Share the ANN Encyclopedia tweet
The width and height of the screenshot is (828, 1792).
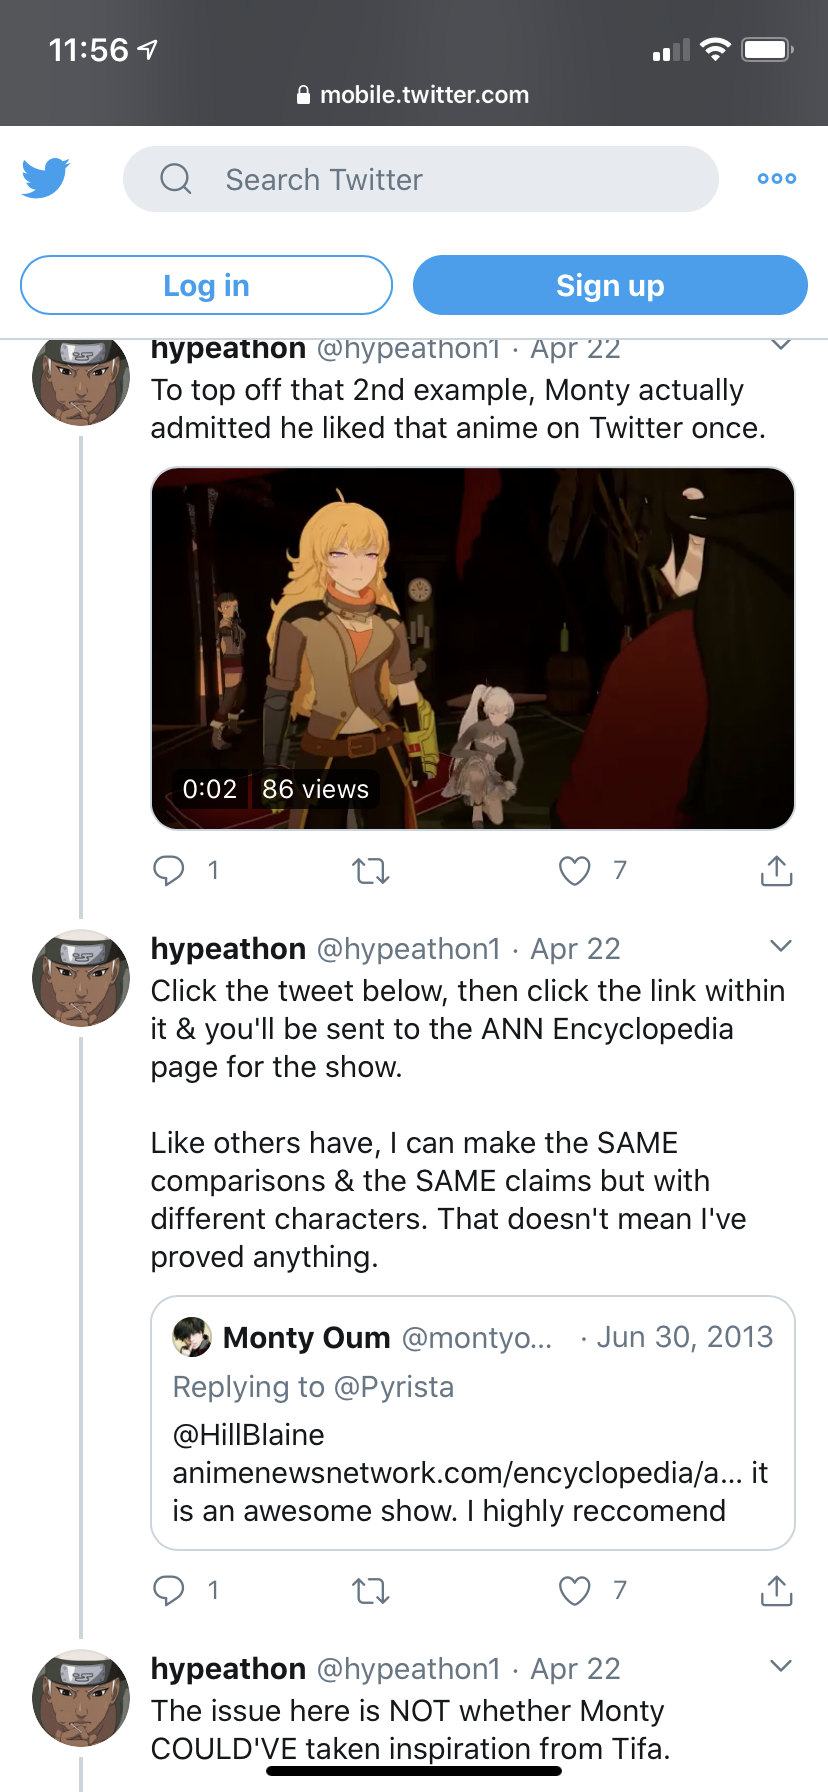pyautogui.click(x=776, y=1590)
